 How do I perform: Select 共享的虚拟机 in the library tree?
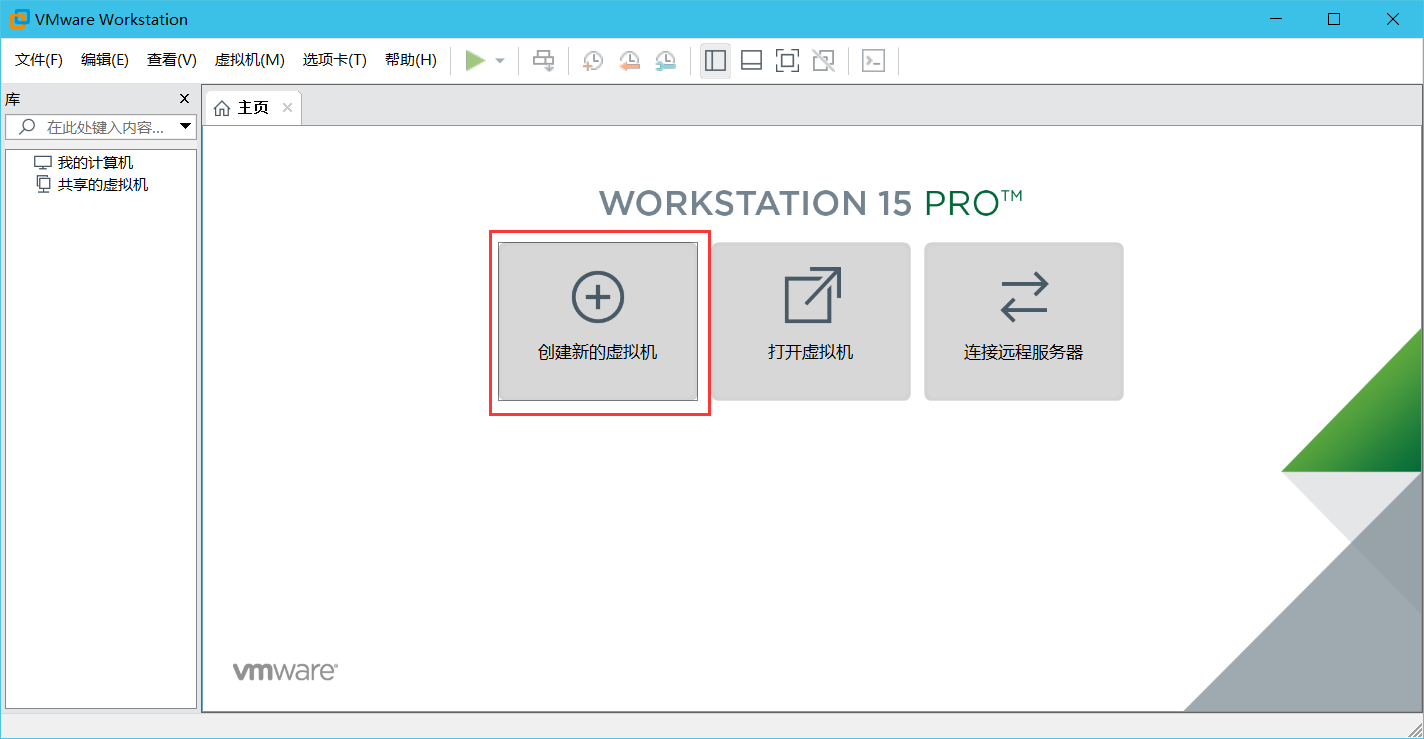103,185
